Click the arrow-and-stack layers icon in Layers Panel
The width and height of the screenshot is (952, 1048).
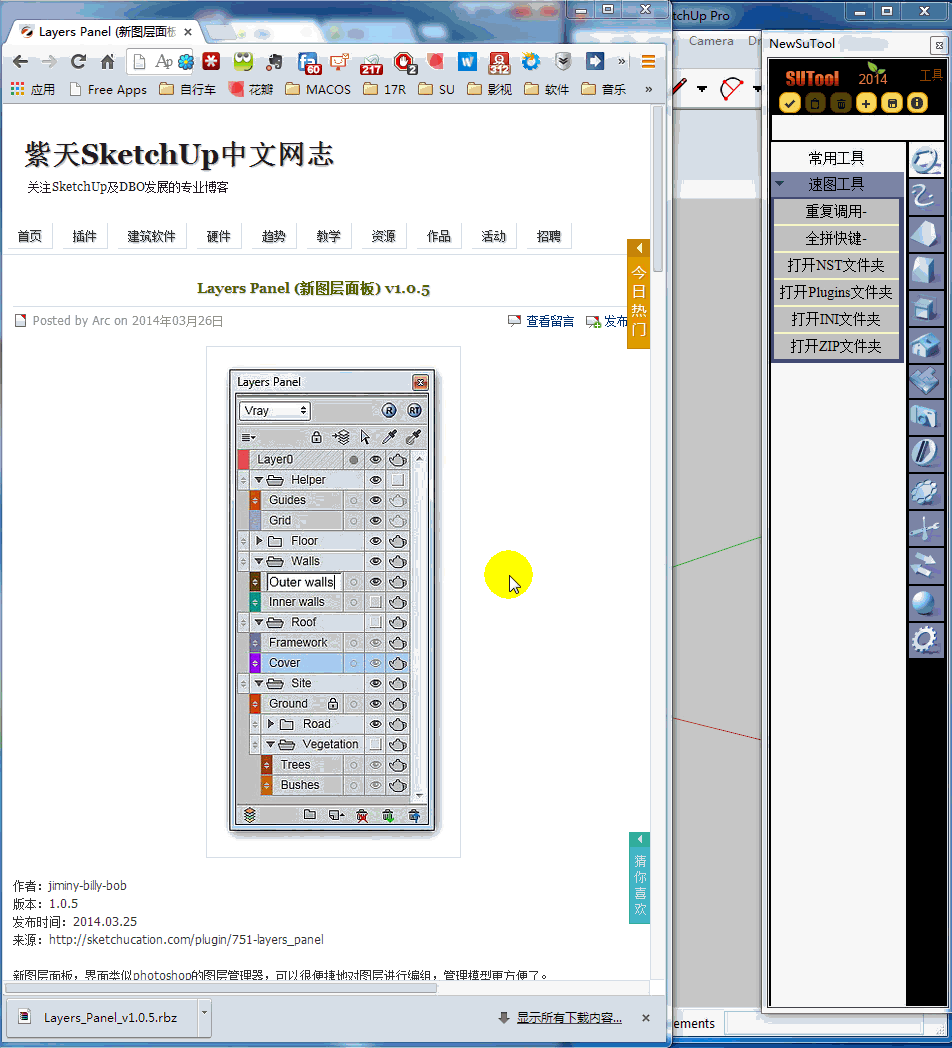(x=341, y=437)
